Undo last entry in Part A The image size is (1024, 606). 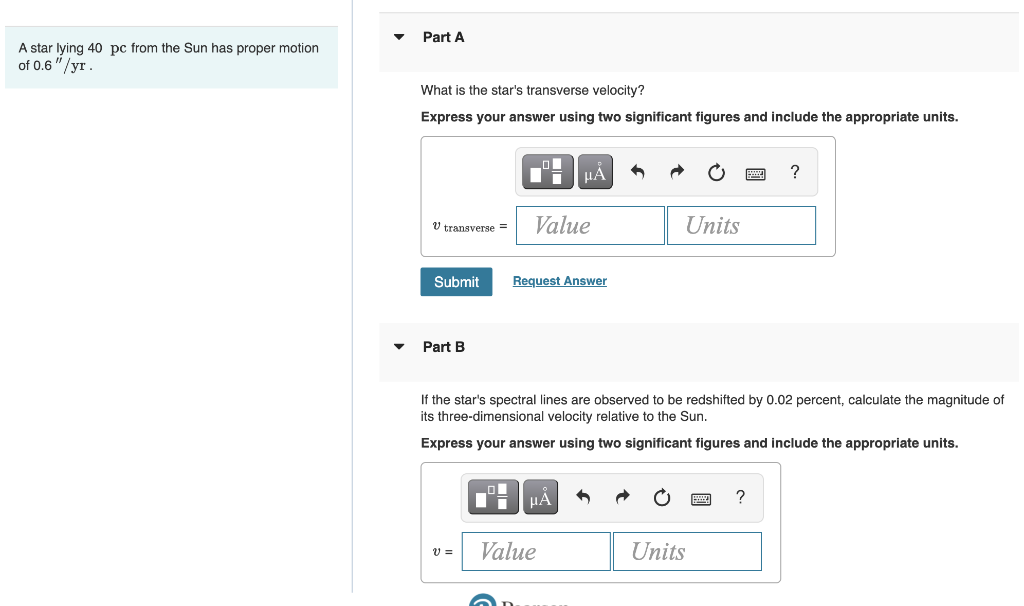point(637,172)
